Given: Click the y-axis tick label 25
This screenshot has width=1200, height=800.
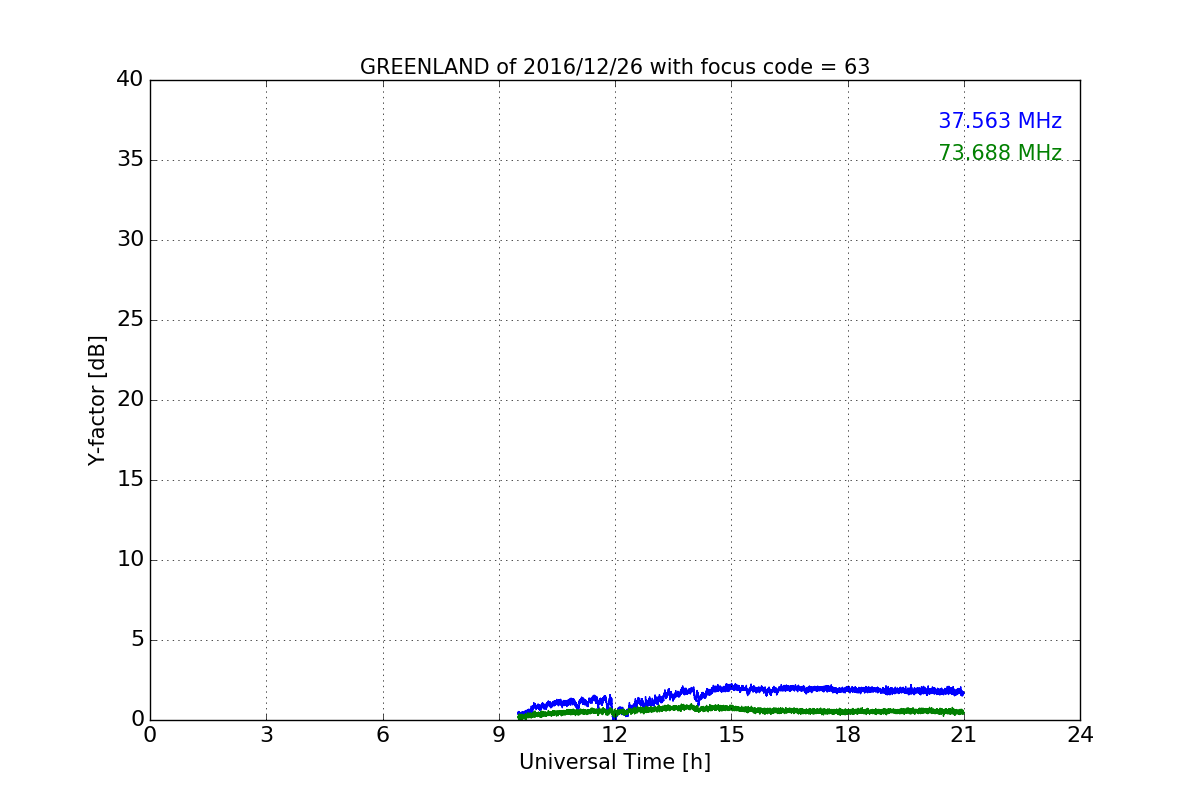Looking at the screenshot, I should pyautogui.click(x=130, y=320).
